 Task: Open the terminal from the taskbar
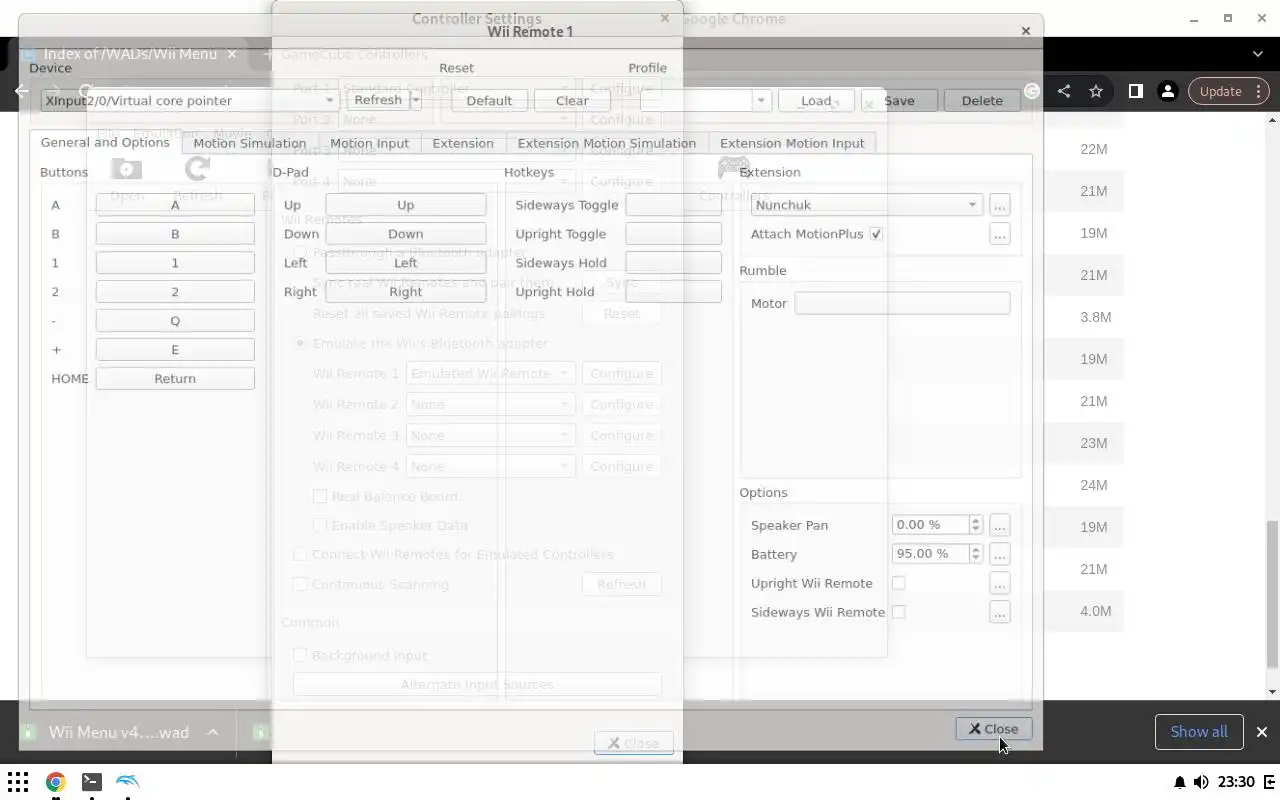coord(91,782)
